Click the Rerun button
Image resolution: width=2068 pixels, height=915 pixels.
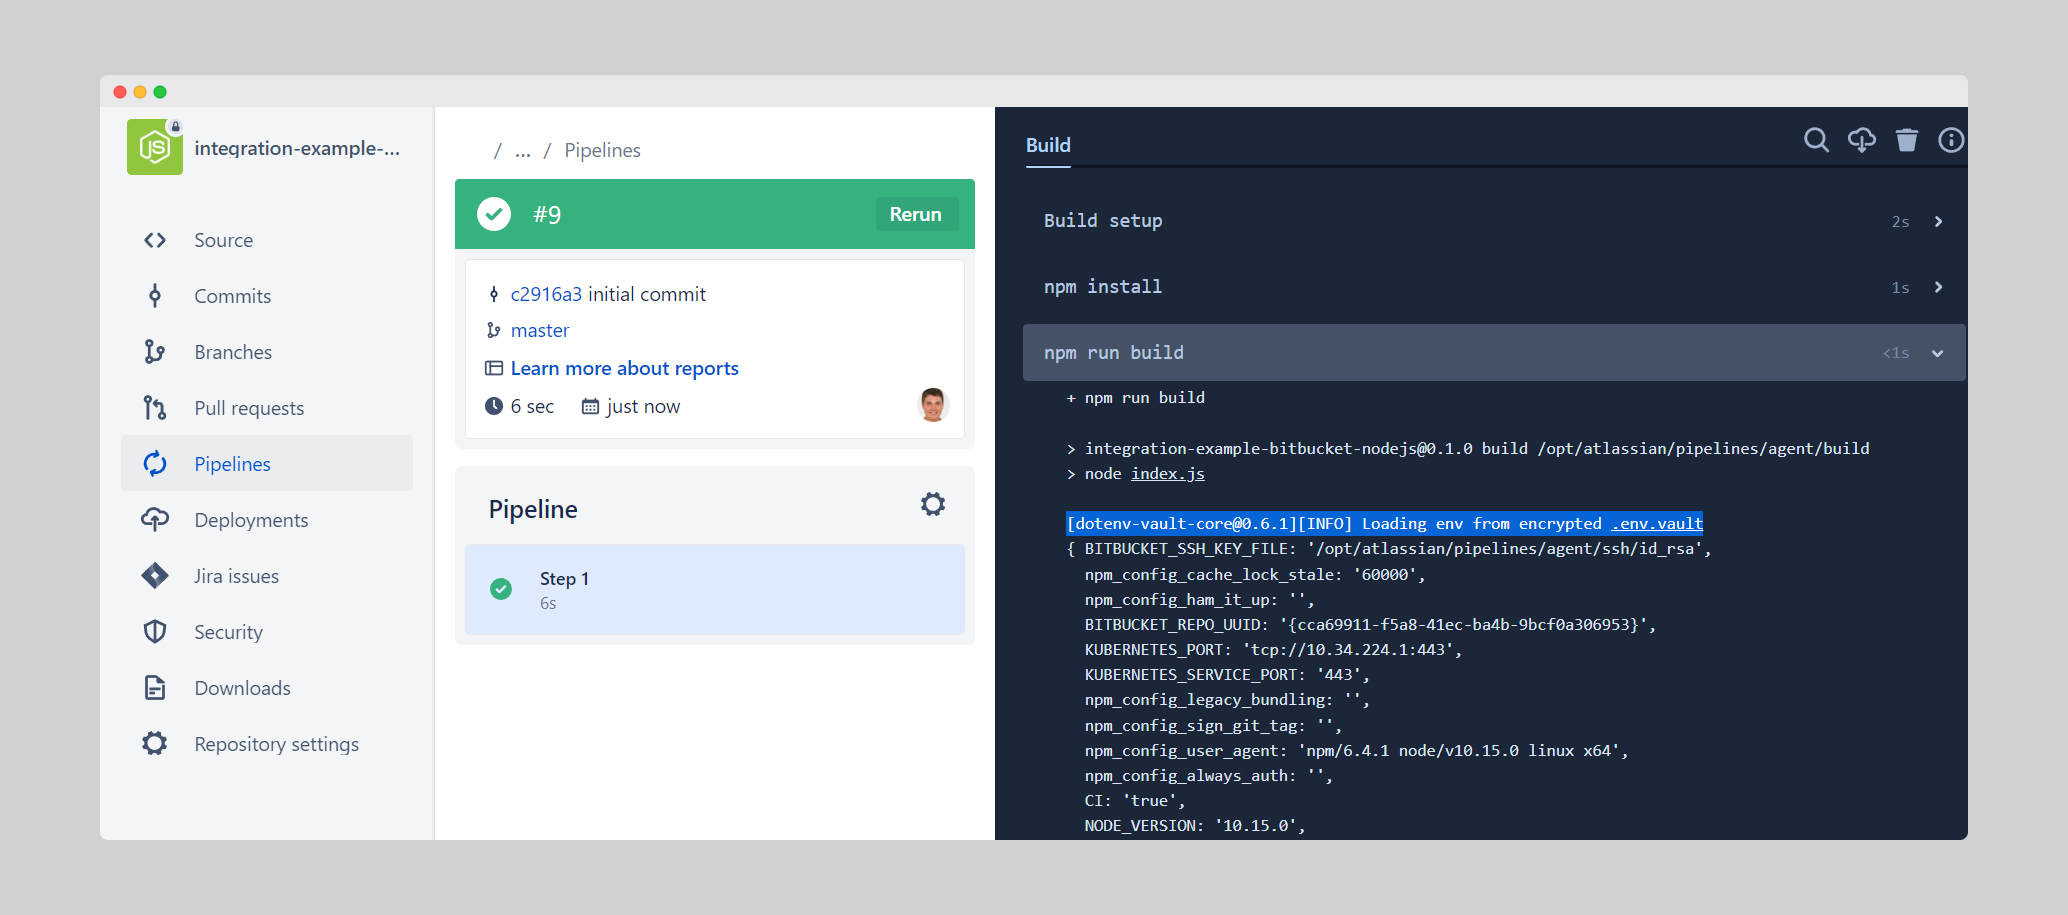click(x=916, y=214)
